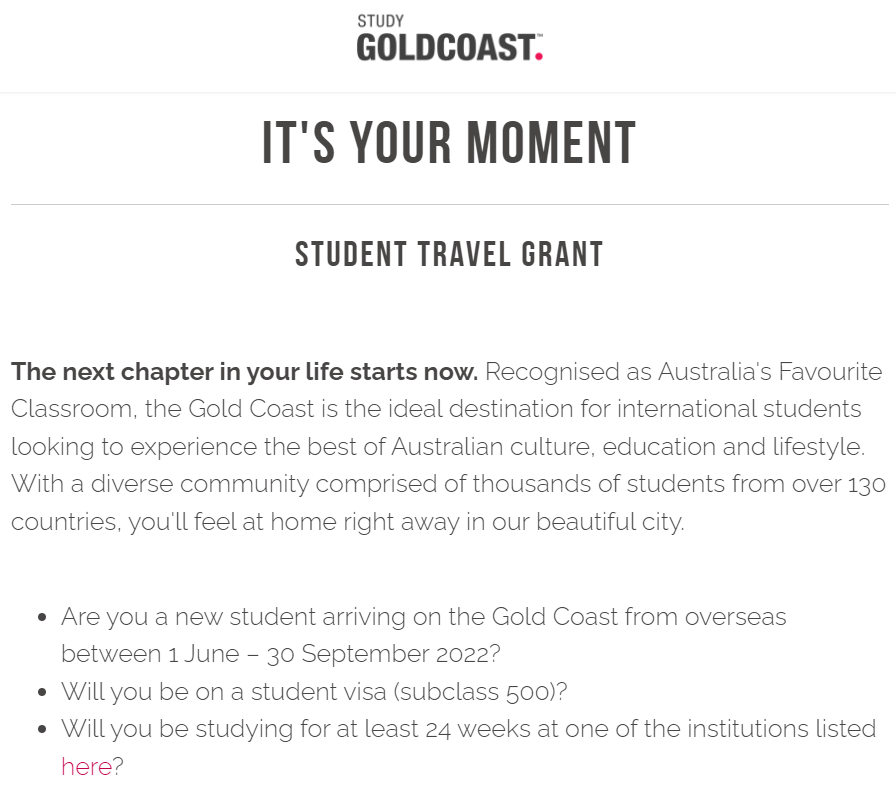
Task: Select the 'STUDENT TRAVEL GRANT' subheading
Action: (x=449, y=254)
